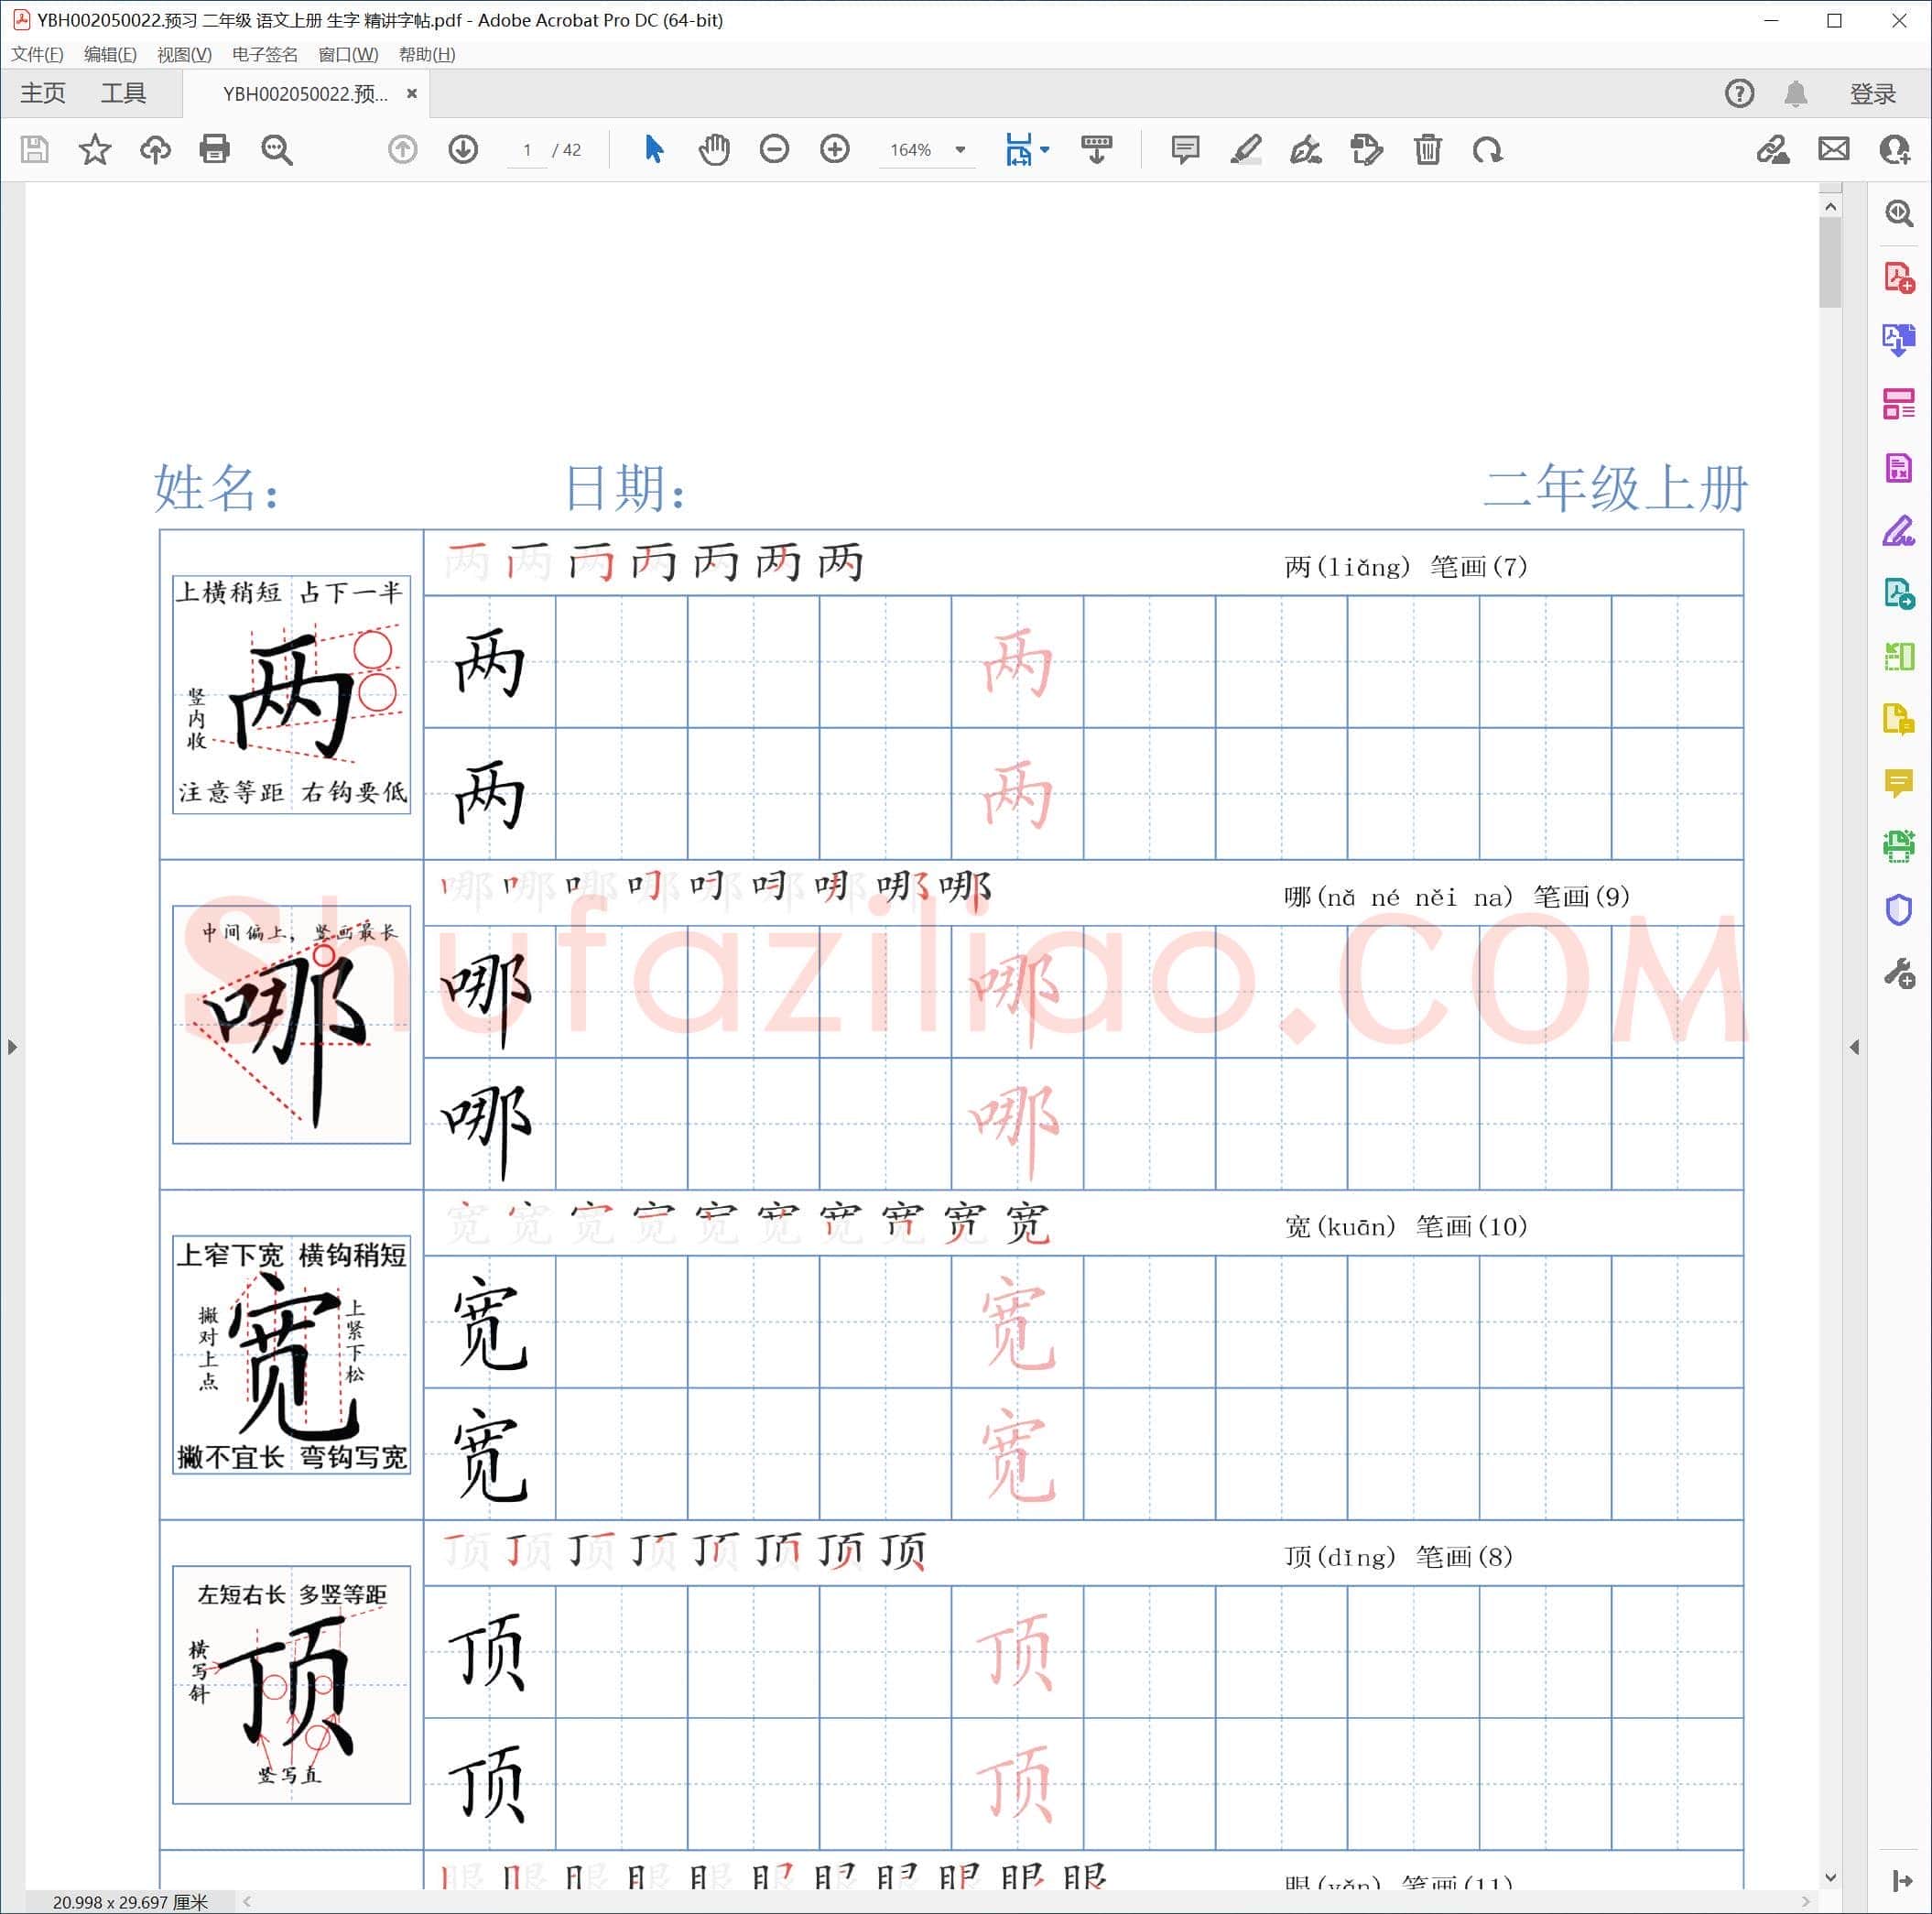Click the page number field

point(527,150)
